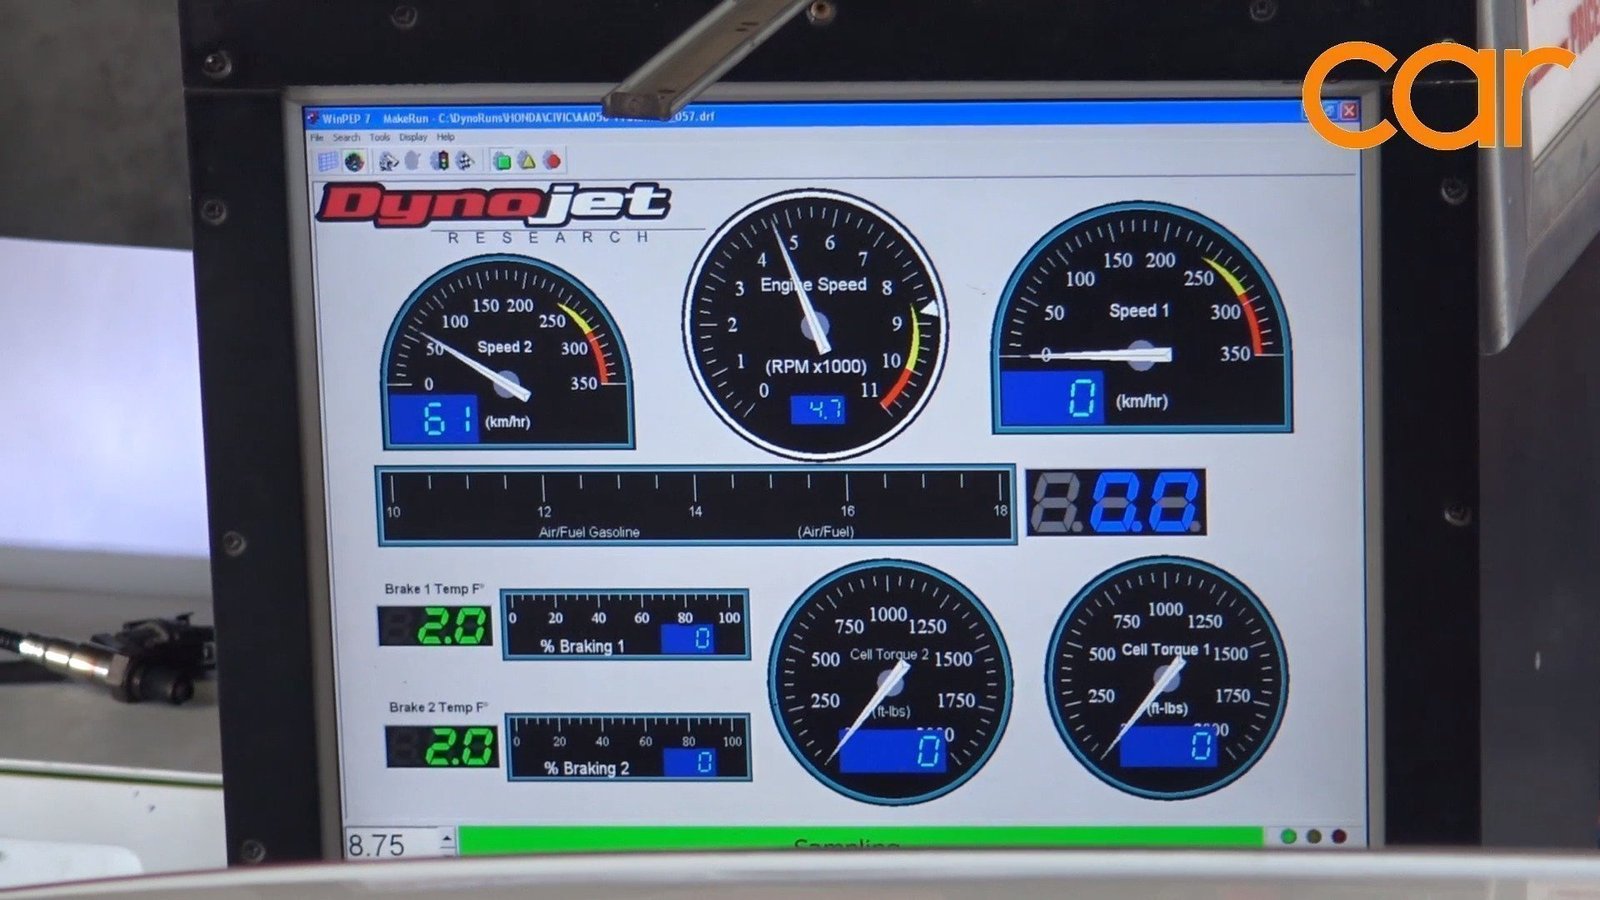
Task: Click the blue grid icon in toolbar
Action: [x=327, y=161]
